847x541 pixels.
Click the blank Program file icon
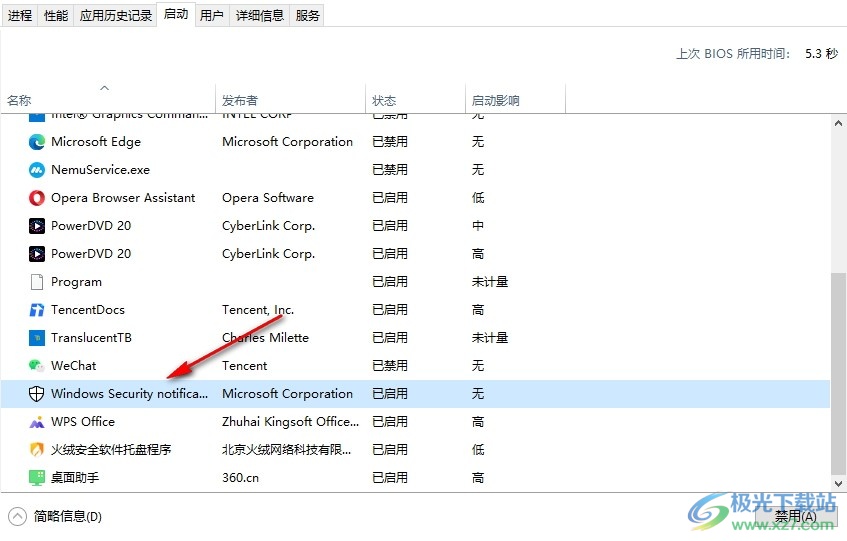(x=37, y=282)
